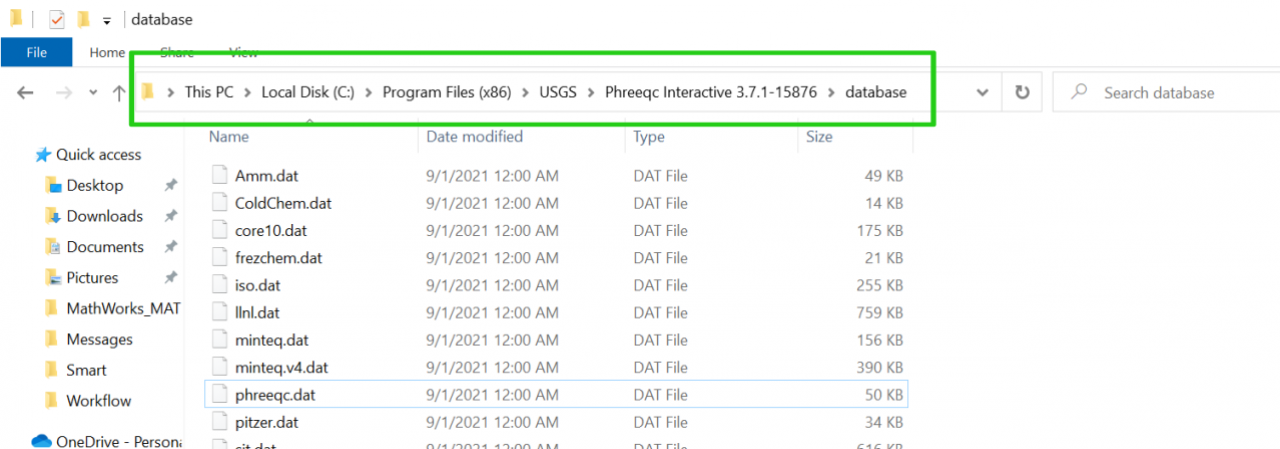This screenshot has height=449, width=1280.
Task: Navigate to Program Files (x86) breadcrumb
Action: 446,92
